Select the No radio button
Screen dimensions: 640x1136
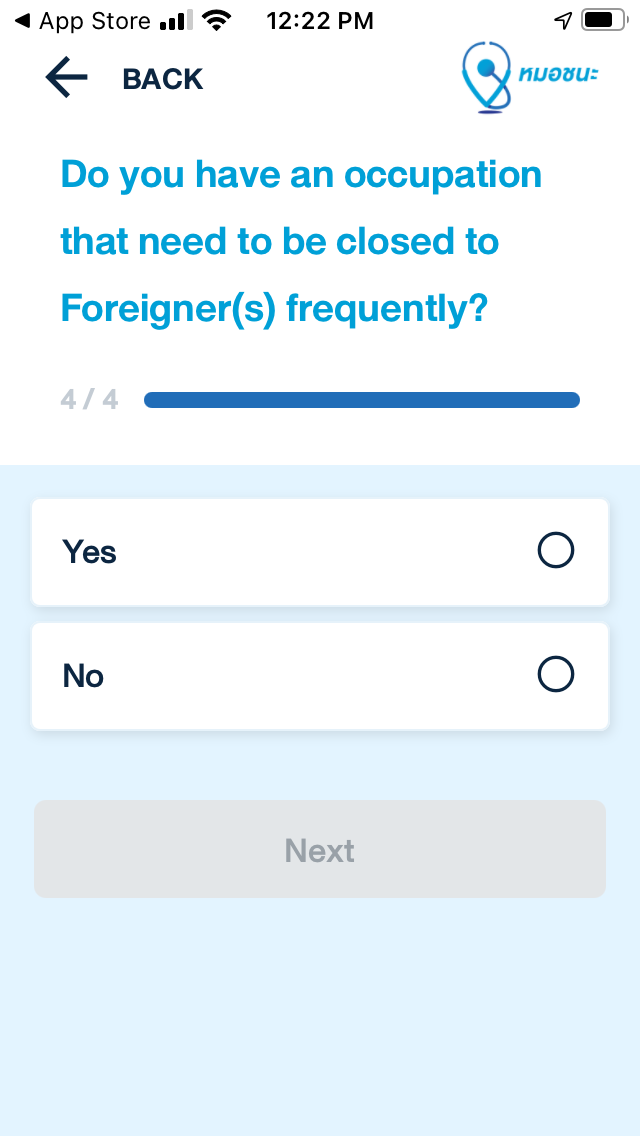tap(556, 674)
